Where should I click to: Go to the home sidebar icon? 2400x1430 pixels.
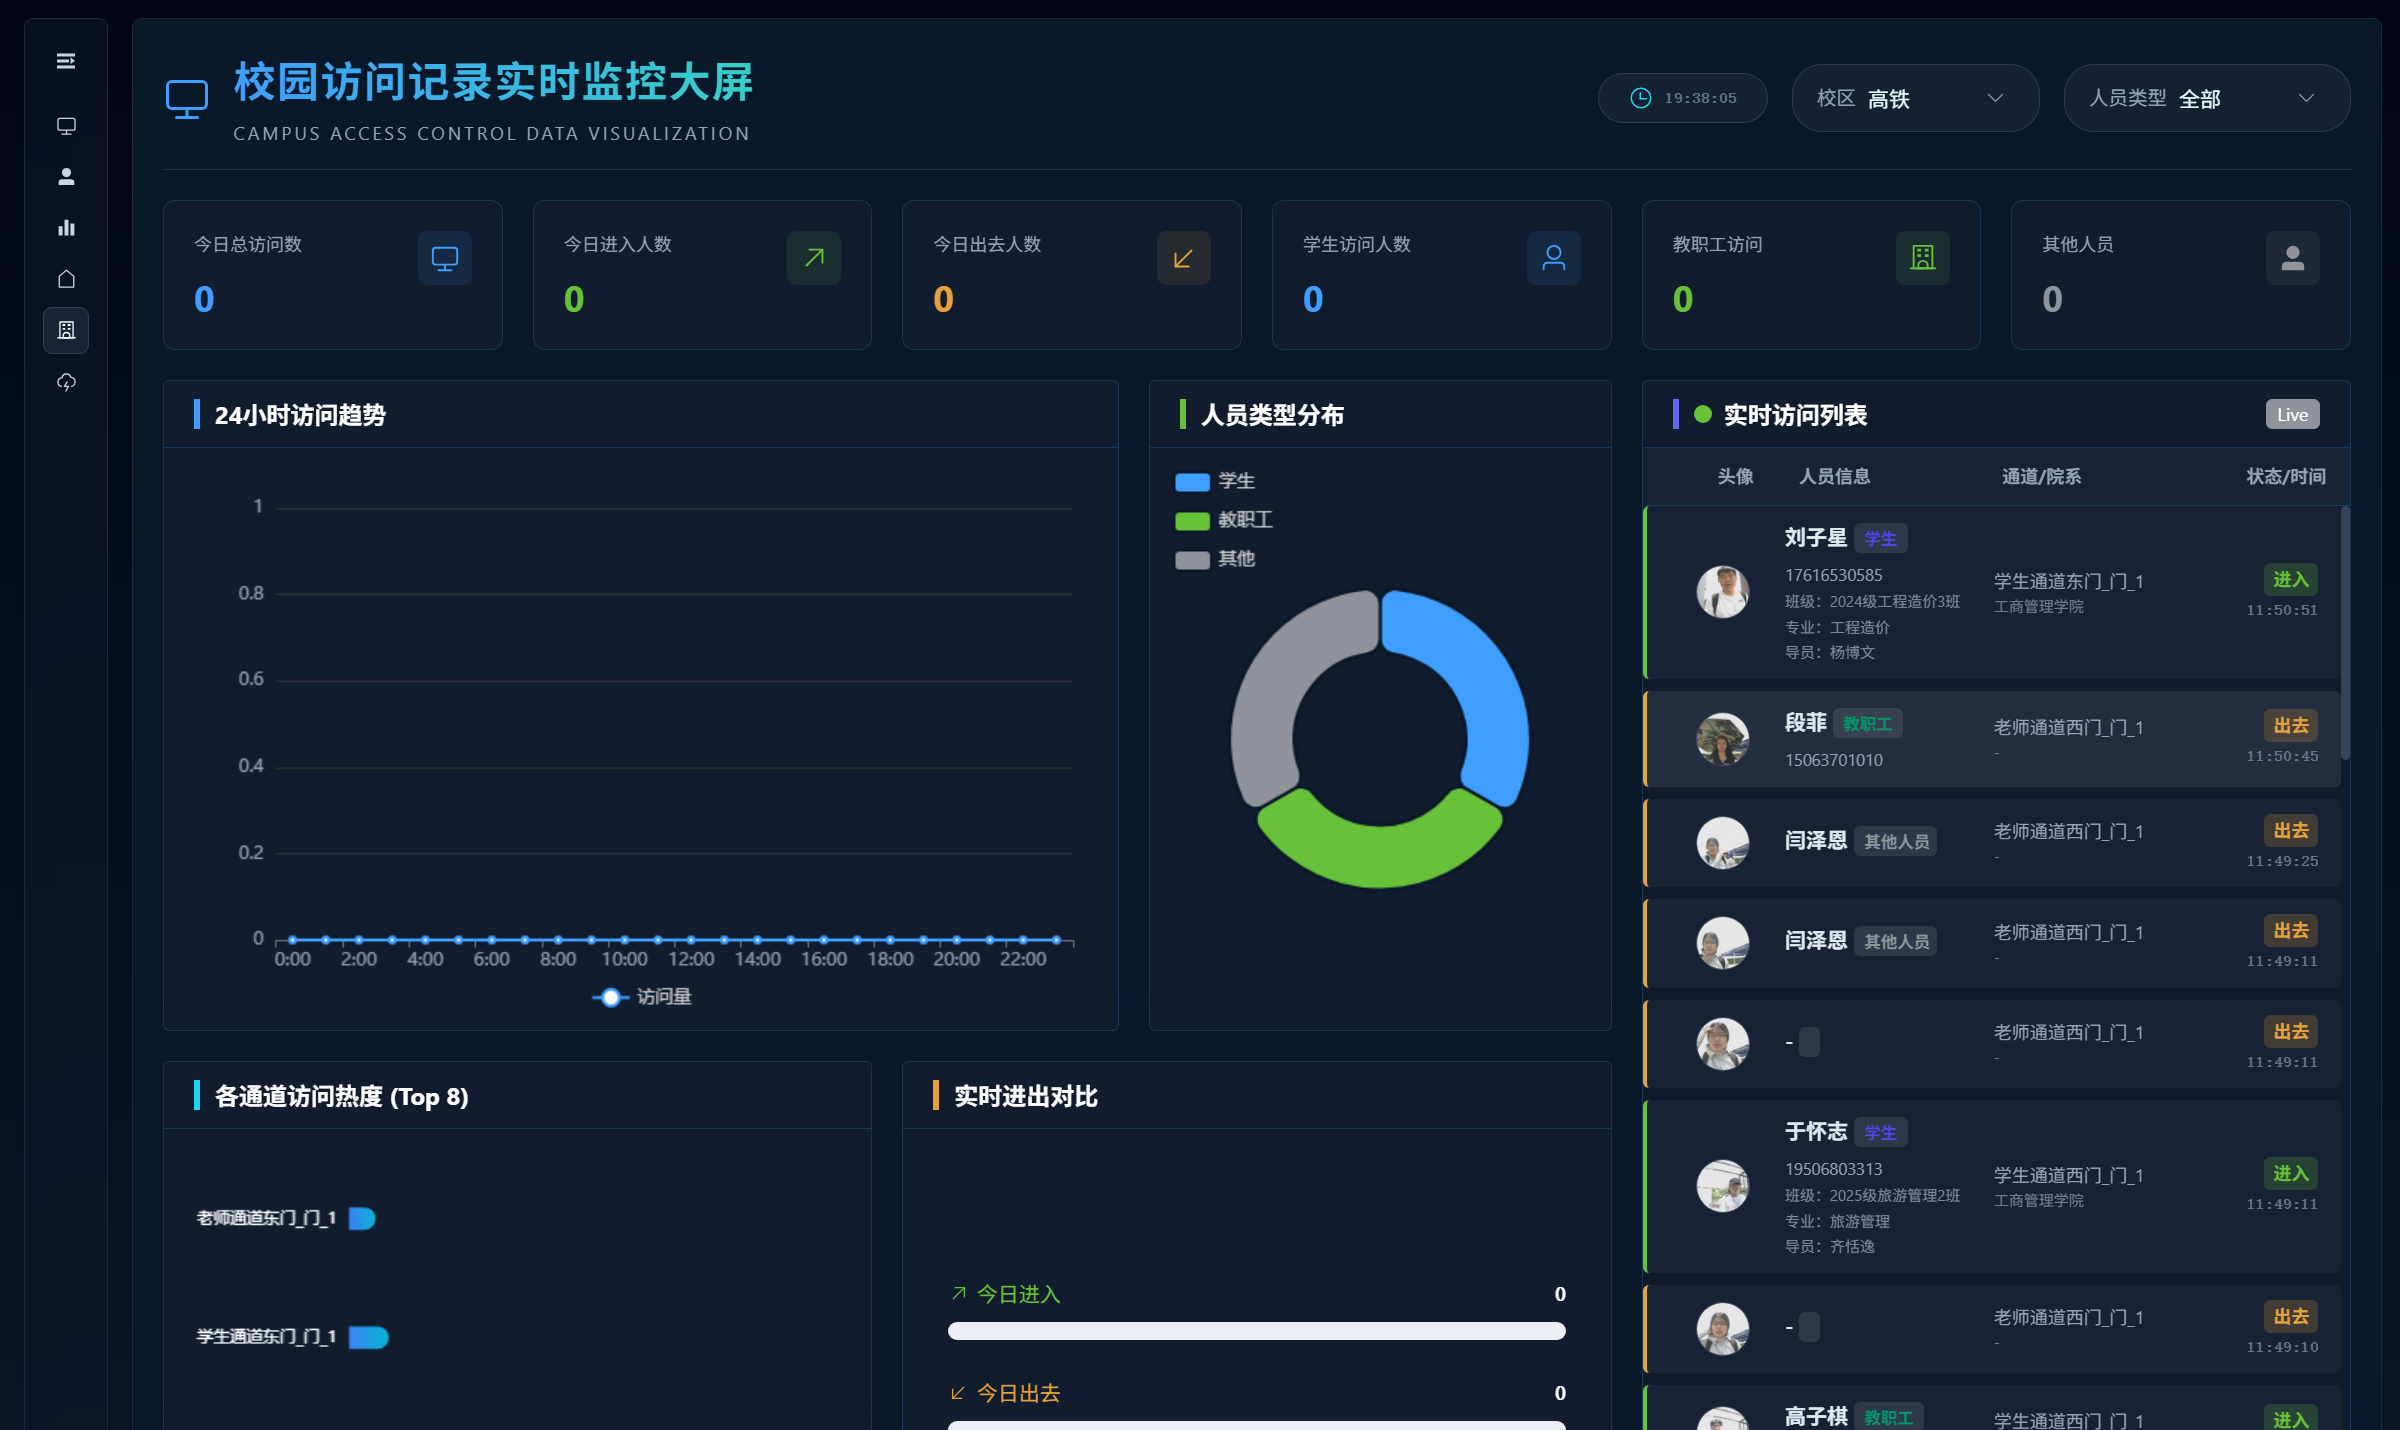66,279
